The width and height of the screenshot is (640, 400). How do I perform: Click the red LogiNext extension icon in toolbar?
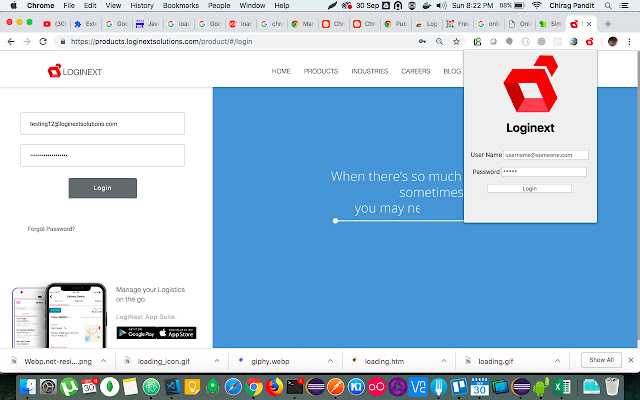coord(589,42)
